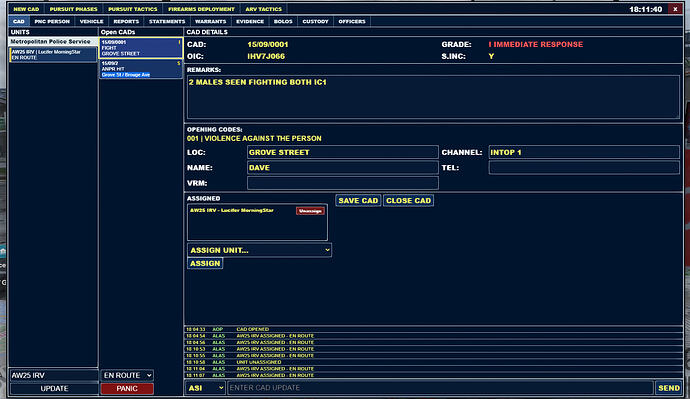Close the CAD window with the red X
This screenshot has height=399, width=690.
675,9
